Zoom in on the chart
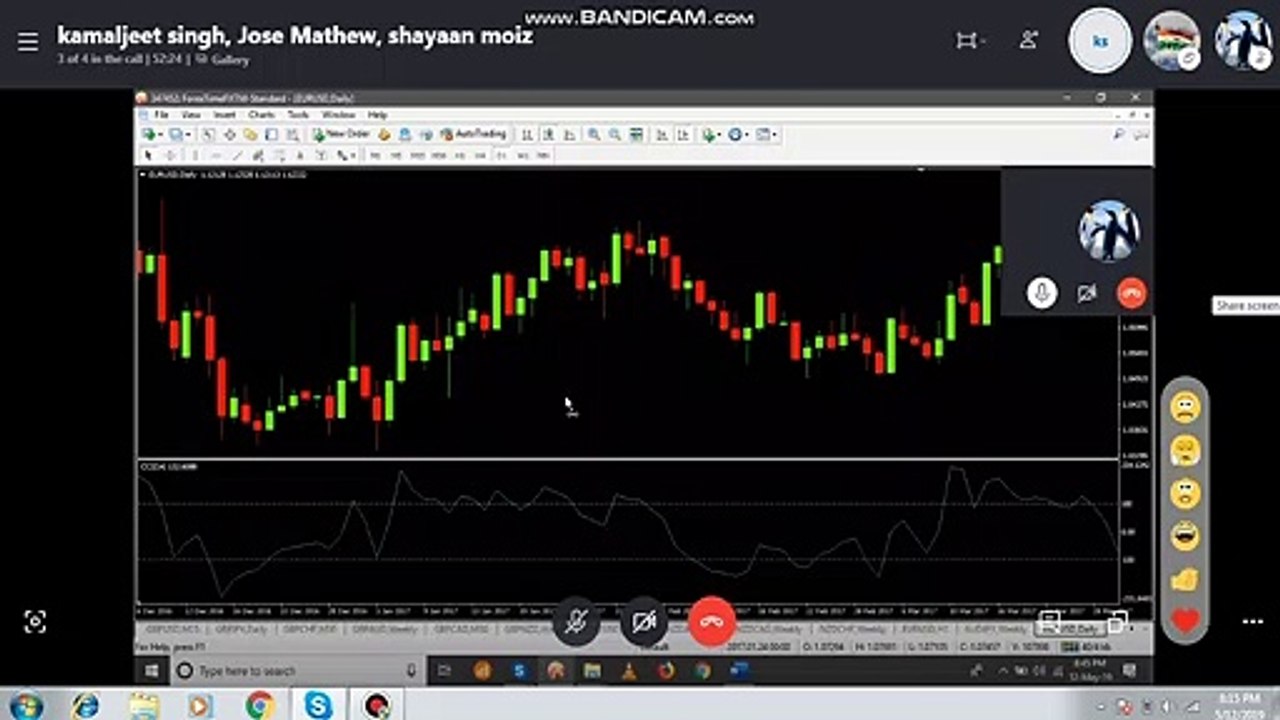The image size is (1280, 720). pos(594,134)
